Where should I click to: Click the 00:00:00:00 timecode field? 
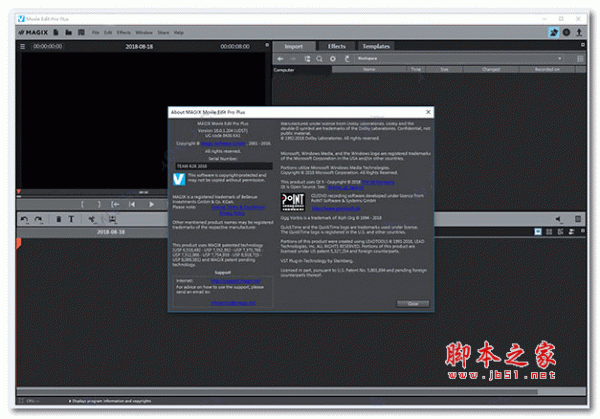pos(47,46)
